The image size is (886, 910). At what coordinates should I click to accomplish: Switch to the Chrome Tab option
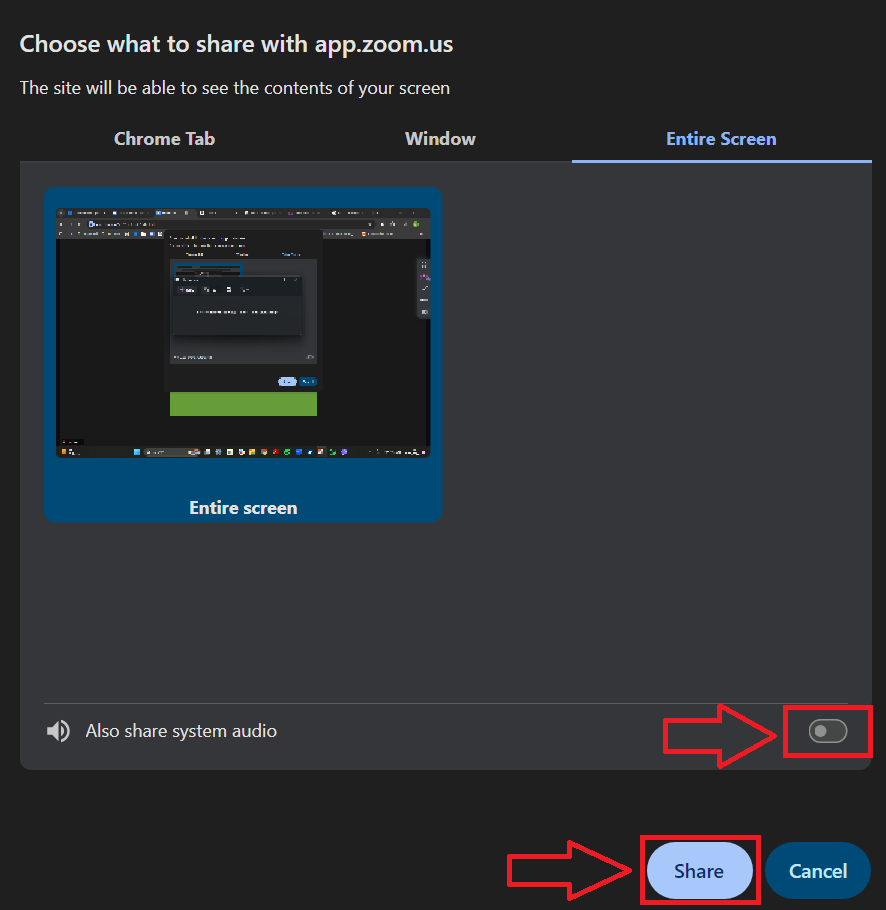coord(164,139)
